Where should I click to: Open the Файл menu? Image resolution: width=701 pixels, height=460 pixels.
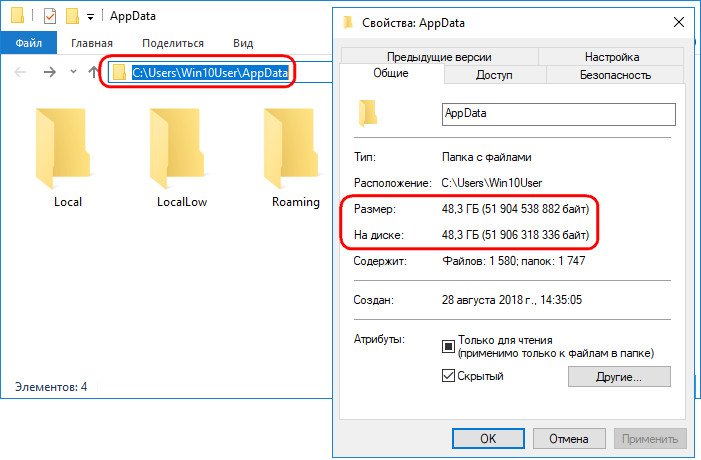pyautogui.click(x=29, y=43)
